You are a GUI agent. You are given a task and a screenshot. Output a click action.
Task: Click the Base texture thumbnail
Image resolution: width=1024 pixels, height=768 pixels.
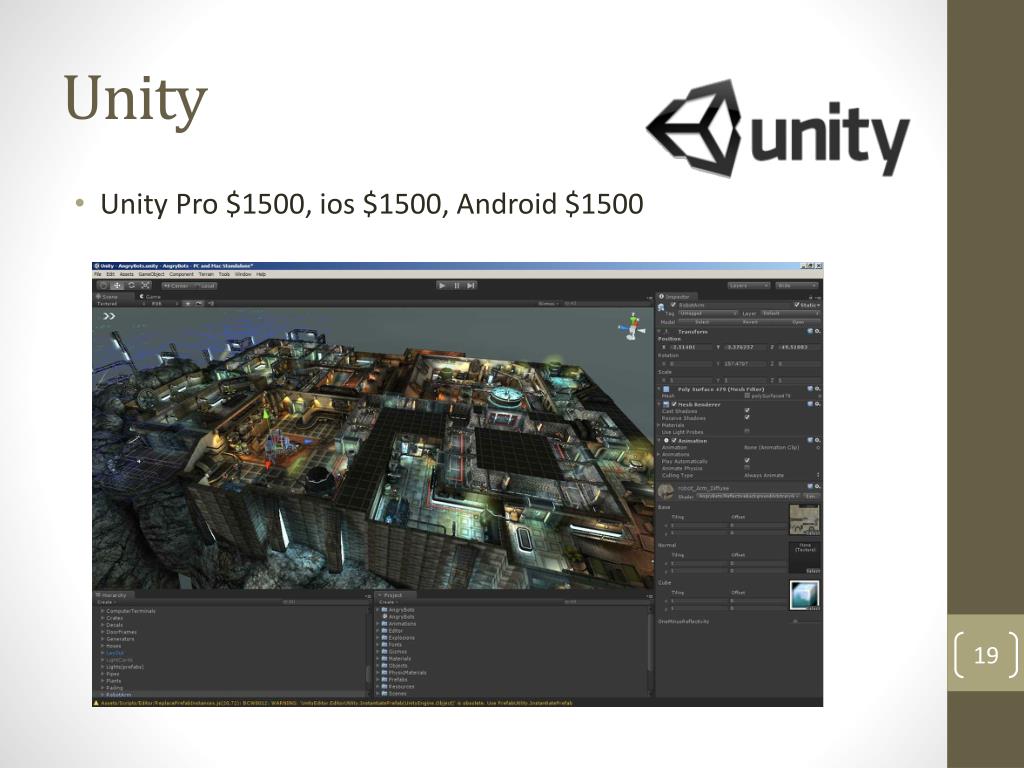pyautogui.click(x=805, y=519)
